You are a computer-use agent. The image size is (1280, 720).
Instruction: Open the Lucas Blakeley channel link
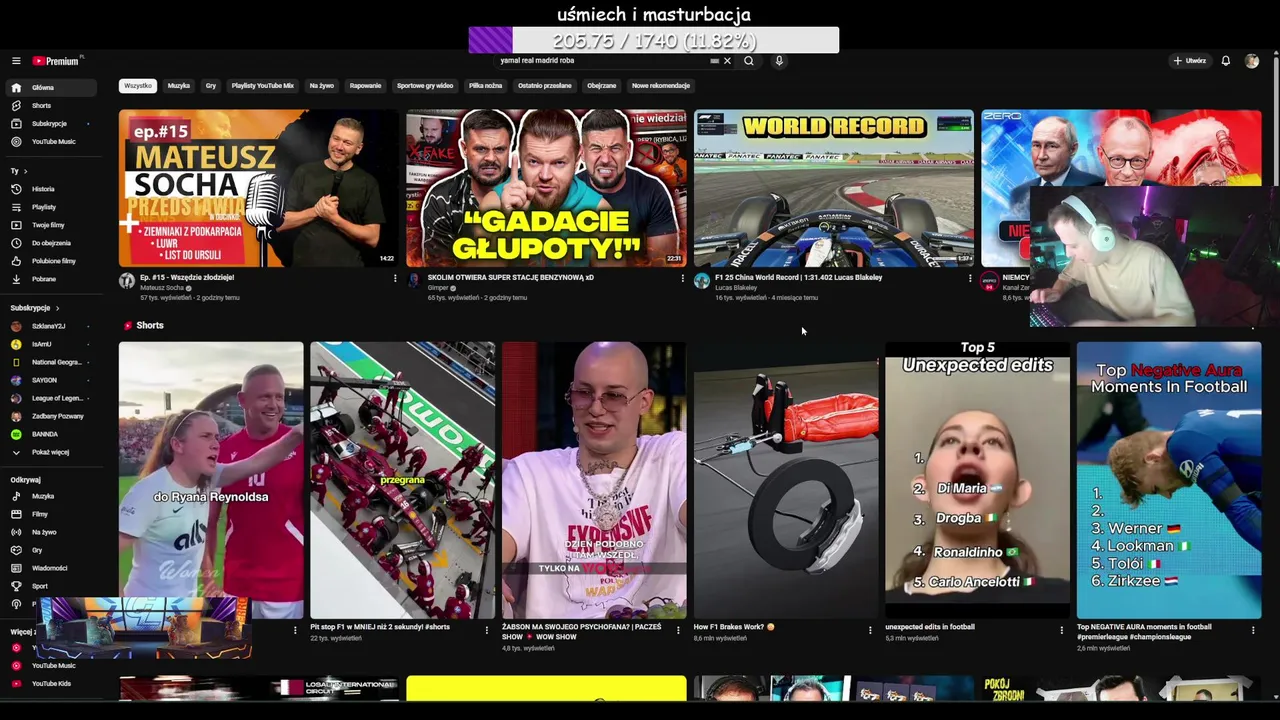pos(736,288)
